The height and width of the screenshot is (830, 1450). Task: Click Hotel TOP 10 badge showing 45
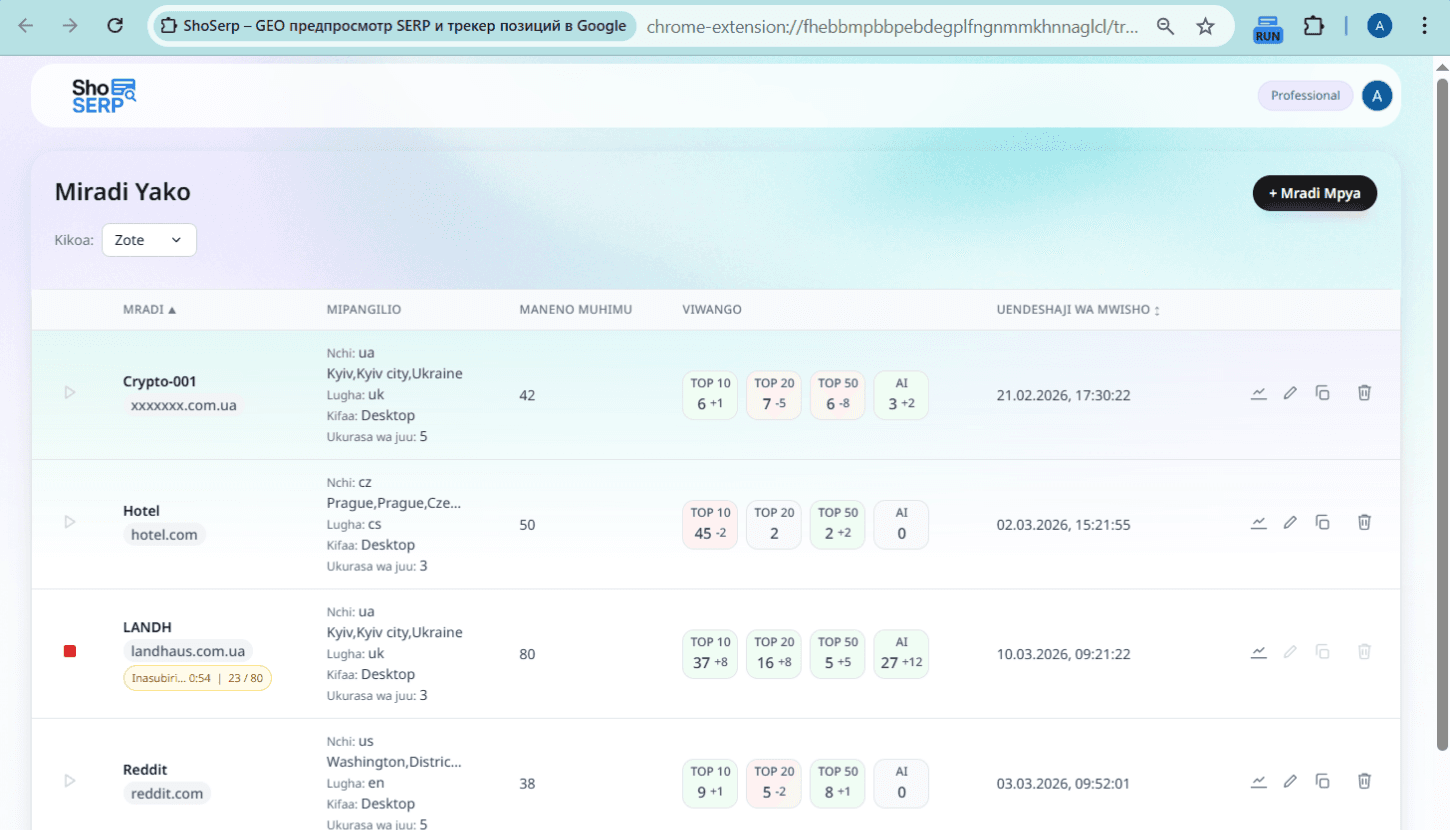(710, 524)
